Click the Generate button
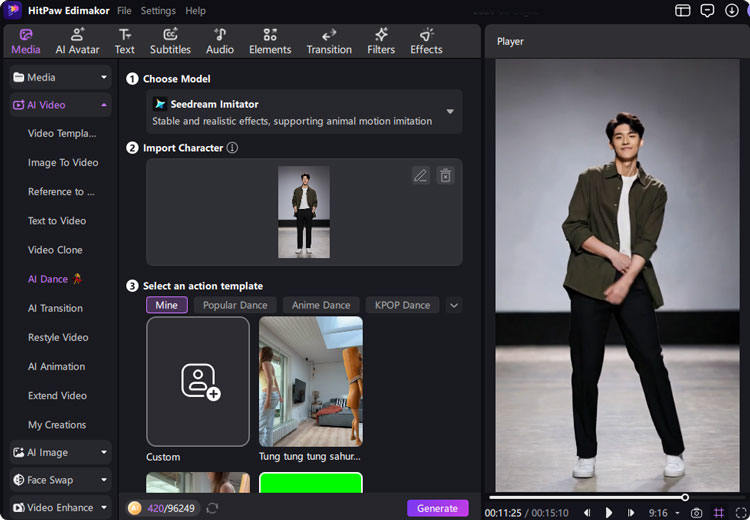750x520 pixels. (x=438, y=508)
